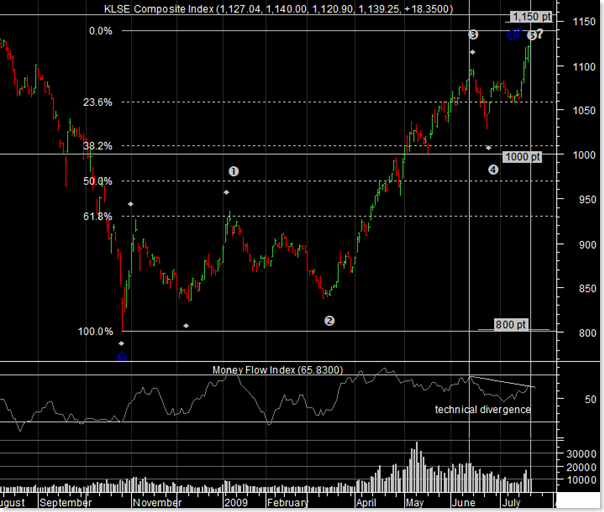Select the 0.0% Fibonacci level label

101,31
